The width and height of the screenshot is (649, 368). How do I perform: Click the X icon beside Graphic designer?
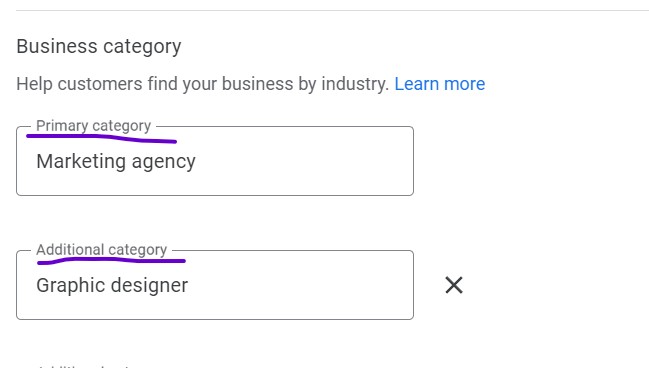pos(454,285)
